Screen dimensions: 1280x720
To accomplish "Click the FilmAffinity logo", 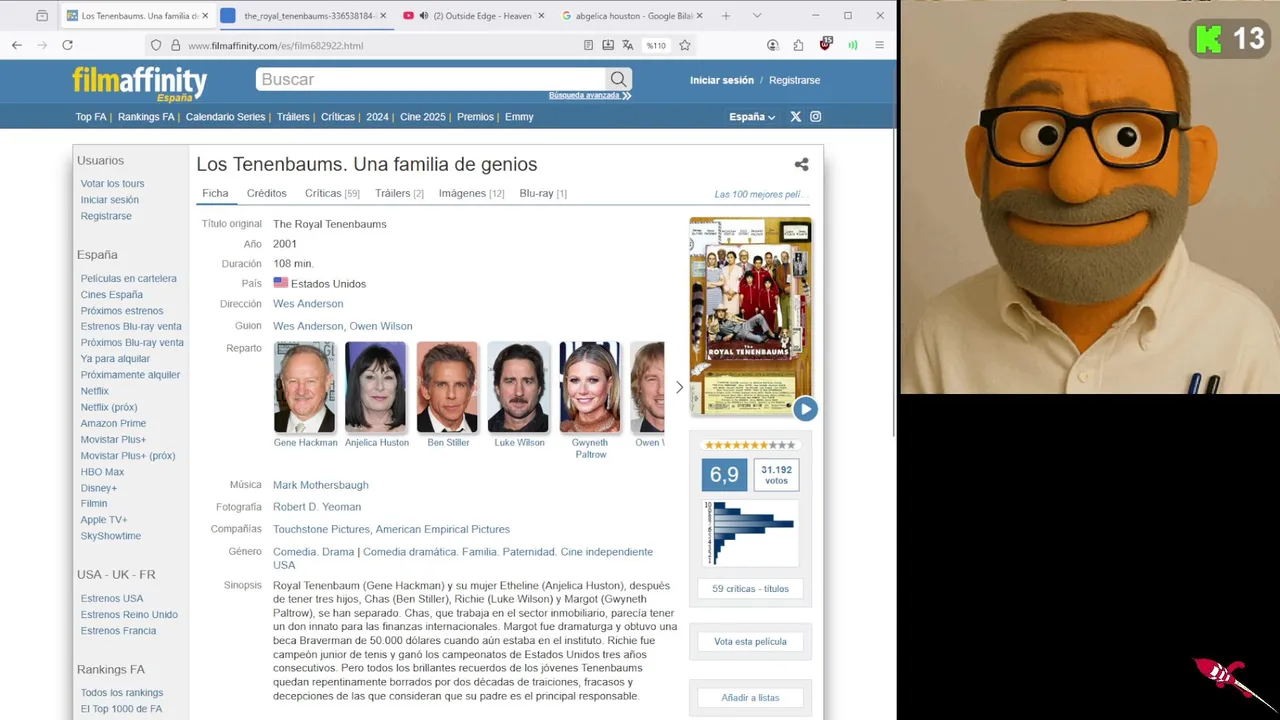I will tap(139, 83).
